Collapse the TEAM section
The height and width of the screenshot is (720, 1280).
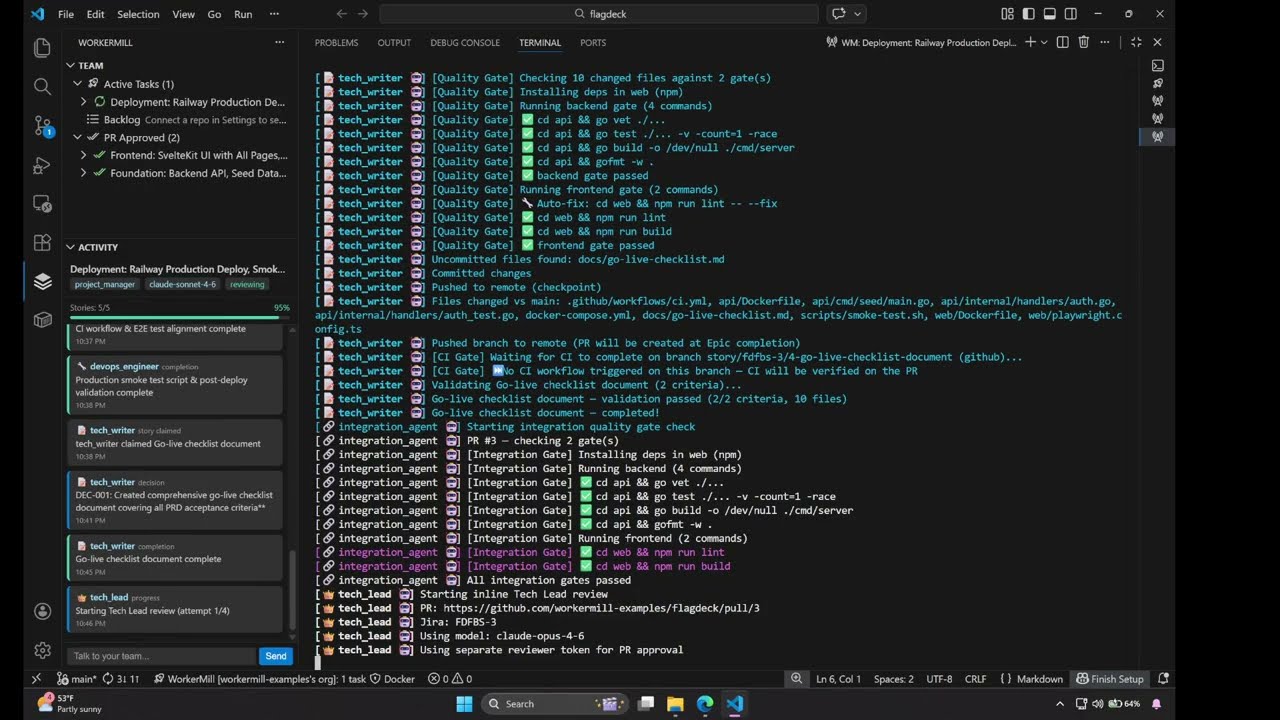pyautogui.click(x=71, y=65)
